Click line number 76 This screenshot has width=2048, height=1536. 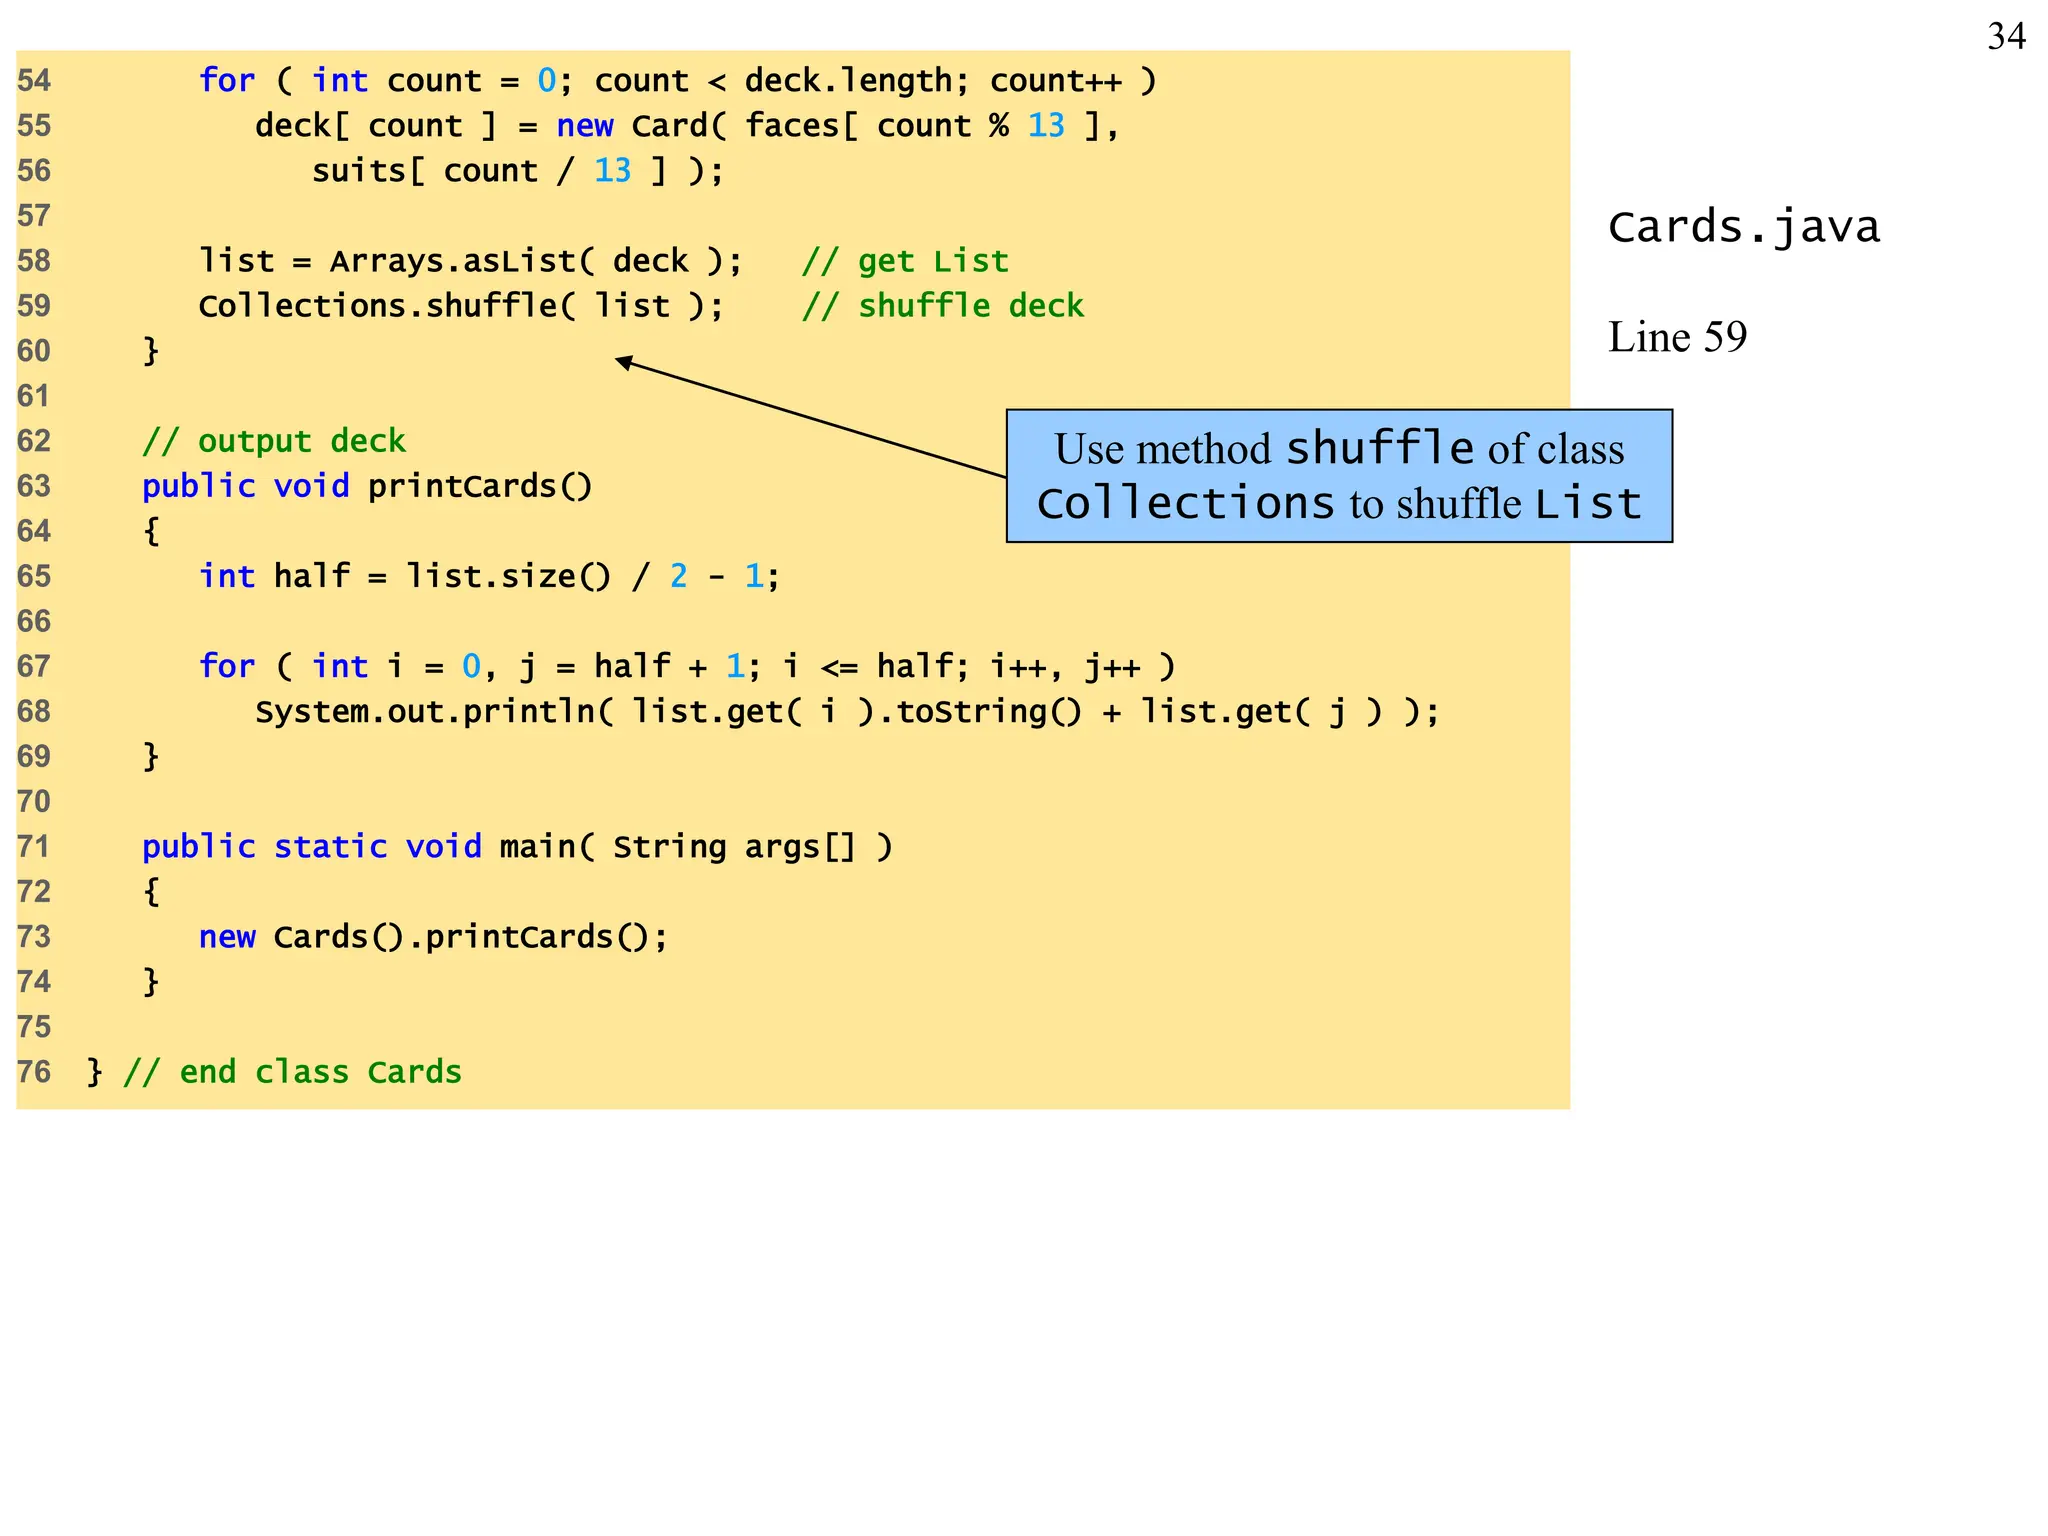[34, 1072]
